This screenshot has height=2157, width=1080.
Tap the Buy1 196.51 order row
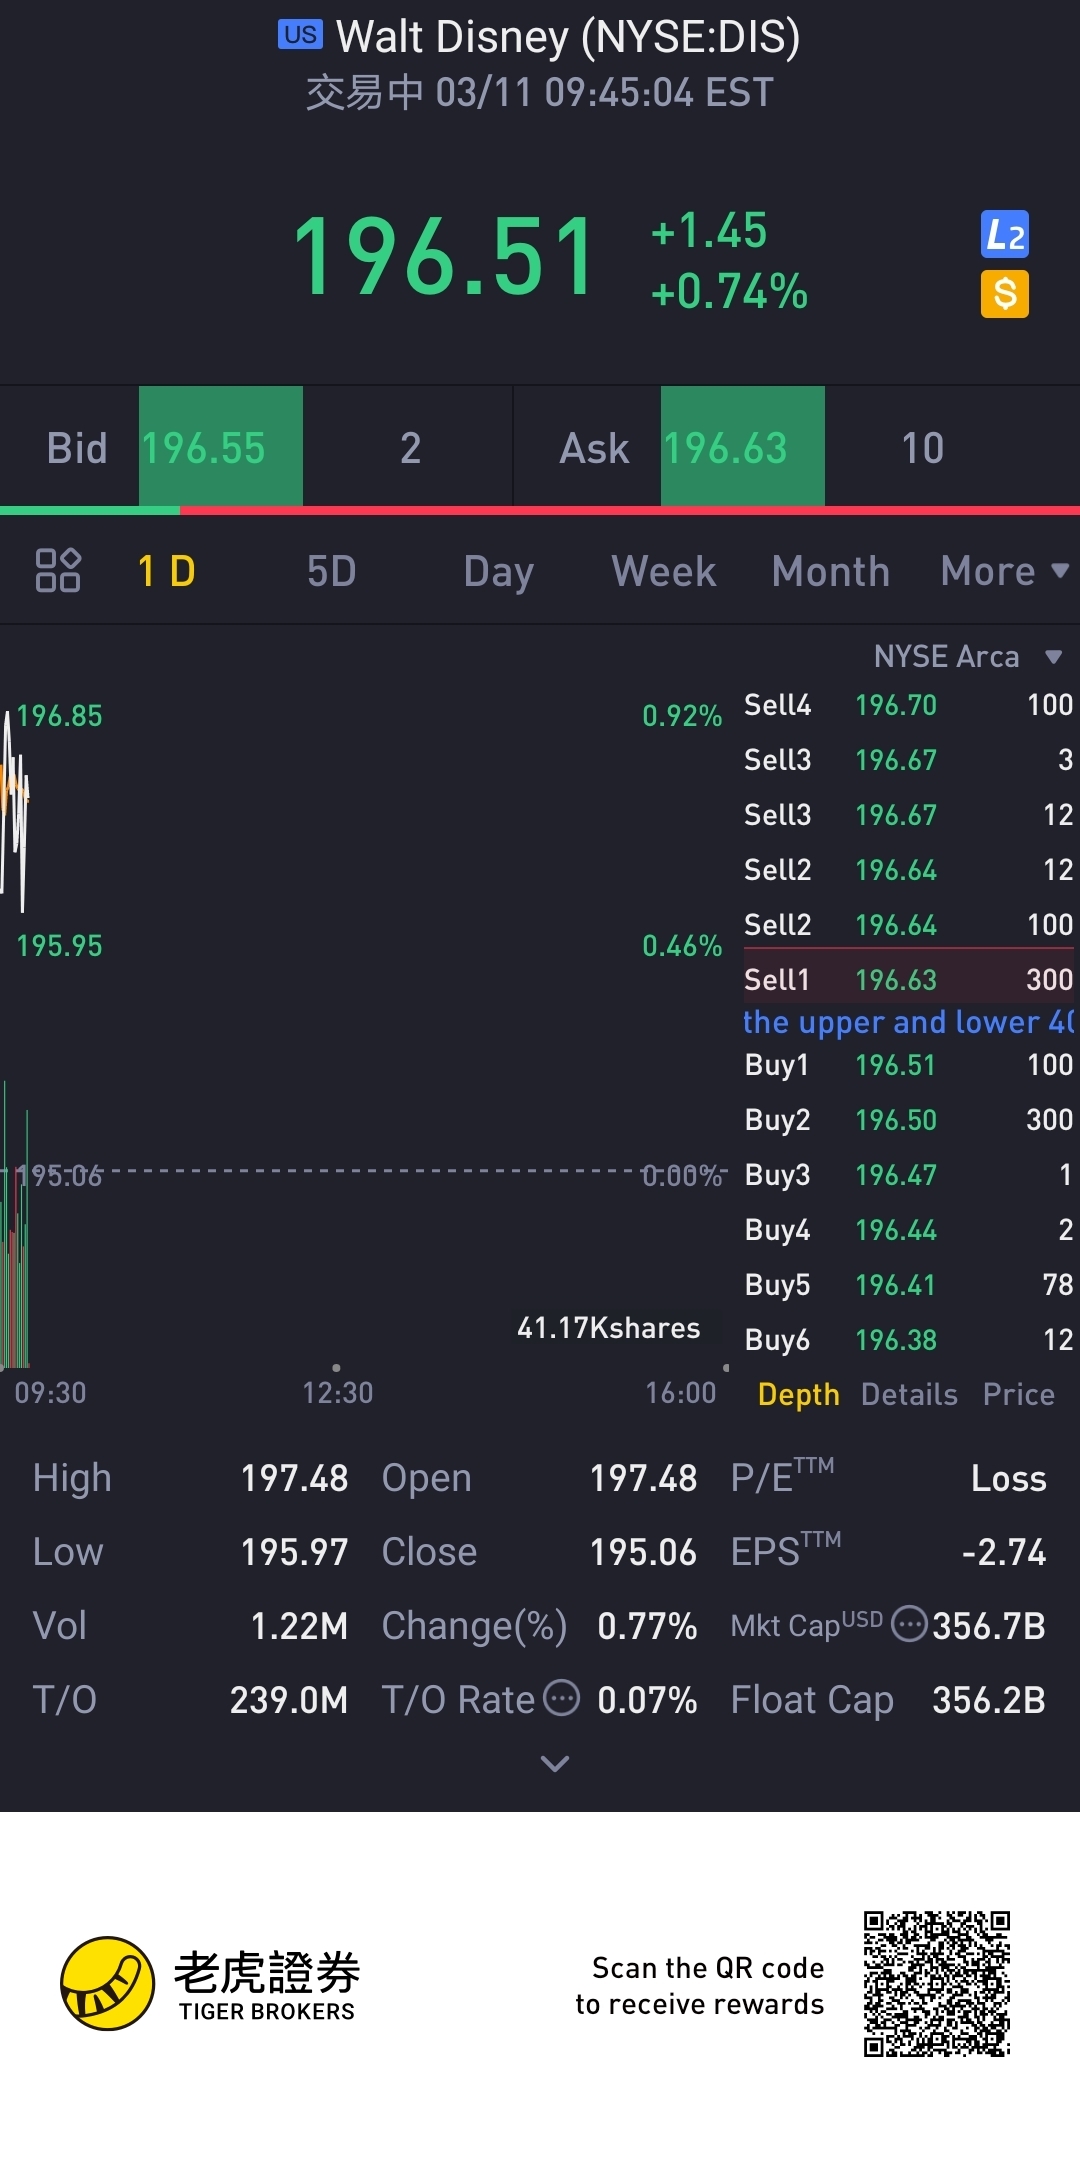click(908, 1064)
